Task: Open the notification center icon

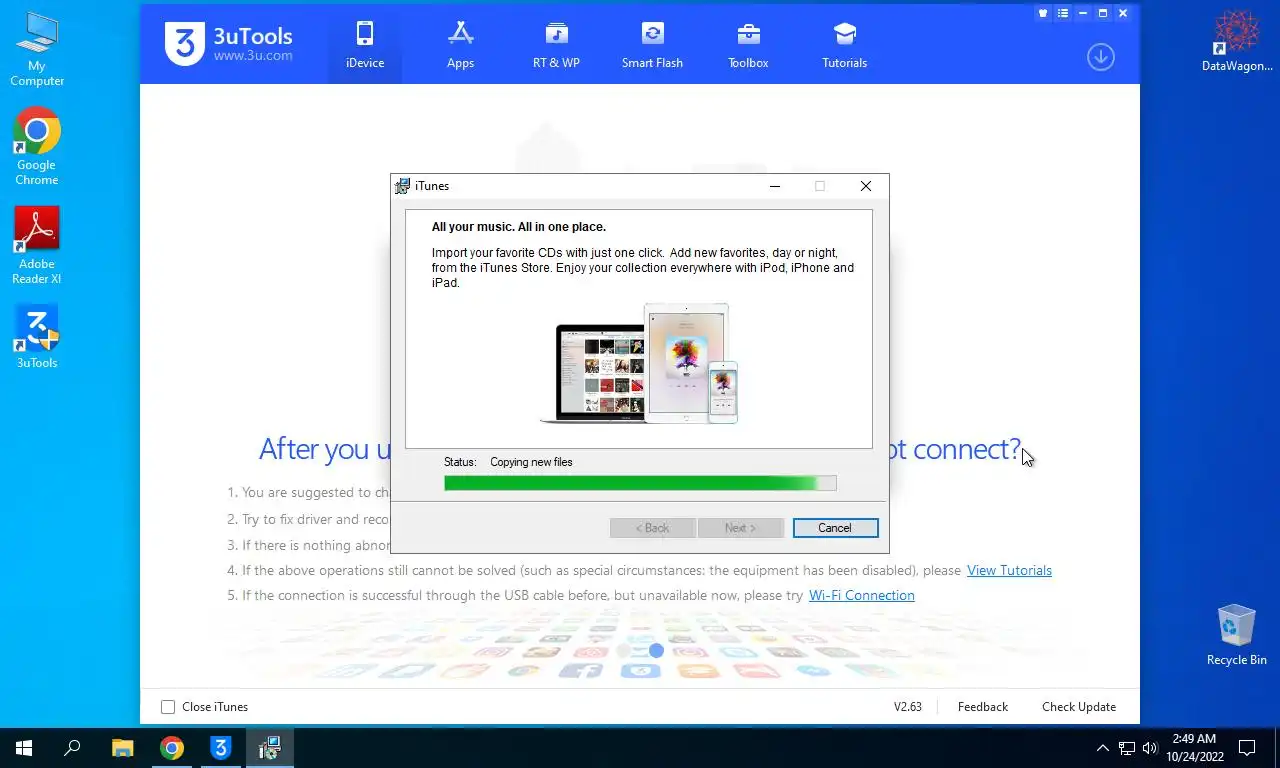Action: coord(1247,748)
